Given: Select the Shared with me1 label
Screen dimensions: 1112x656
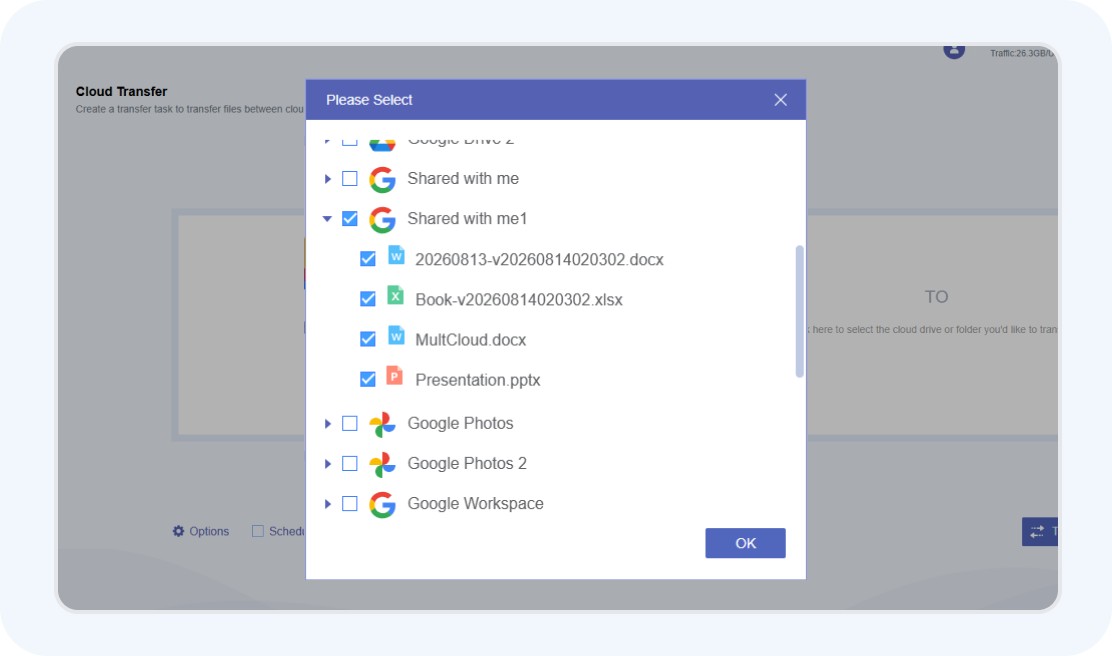Looking at the screenshot, I should coord(467,218).
